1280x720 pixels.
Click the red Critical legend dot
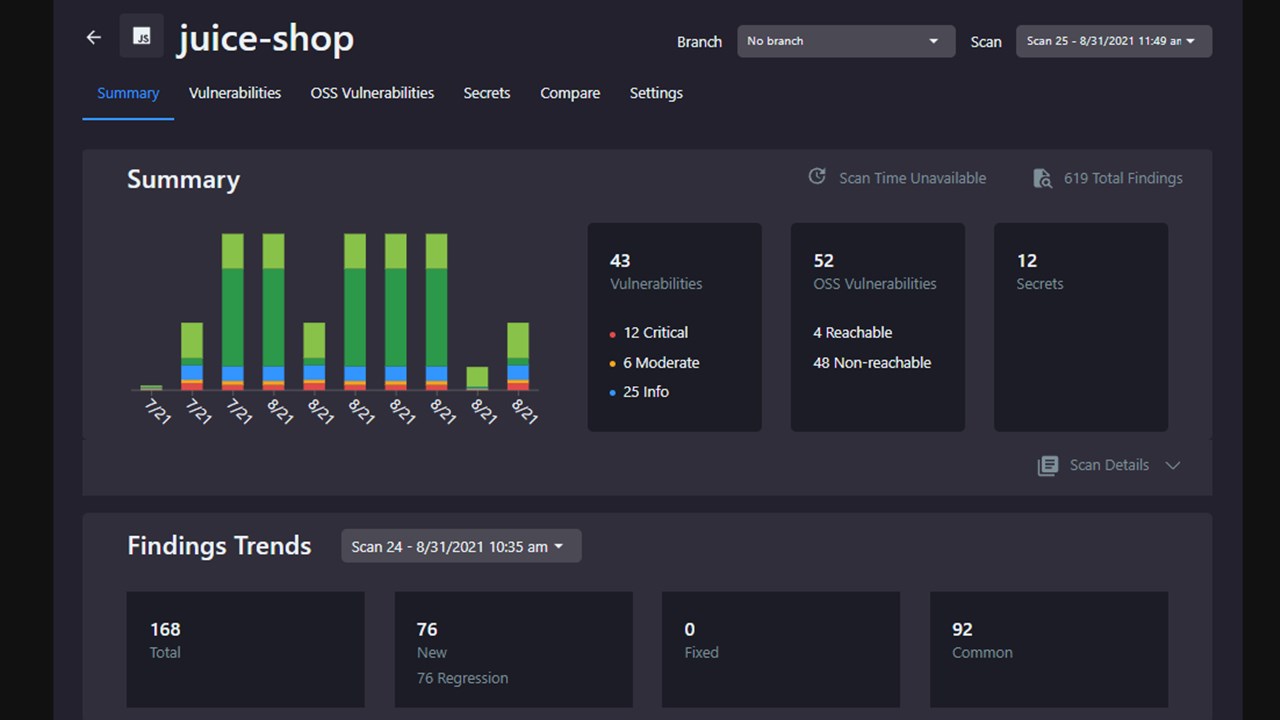tap(613, 334)
